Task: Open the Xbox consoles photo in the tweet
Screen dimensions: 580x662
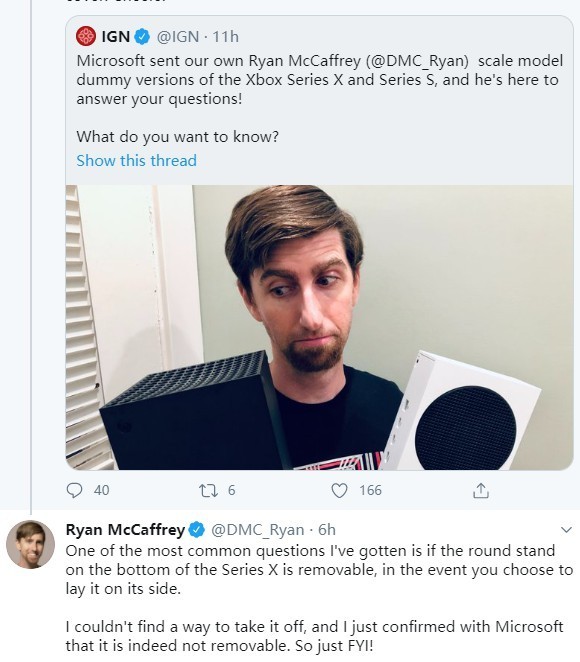Action: tap(320, 327)
